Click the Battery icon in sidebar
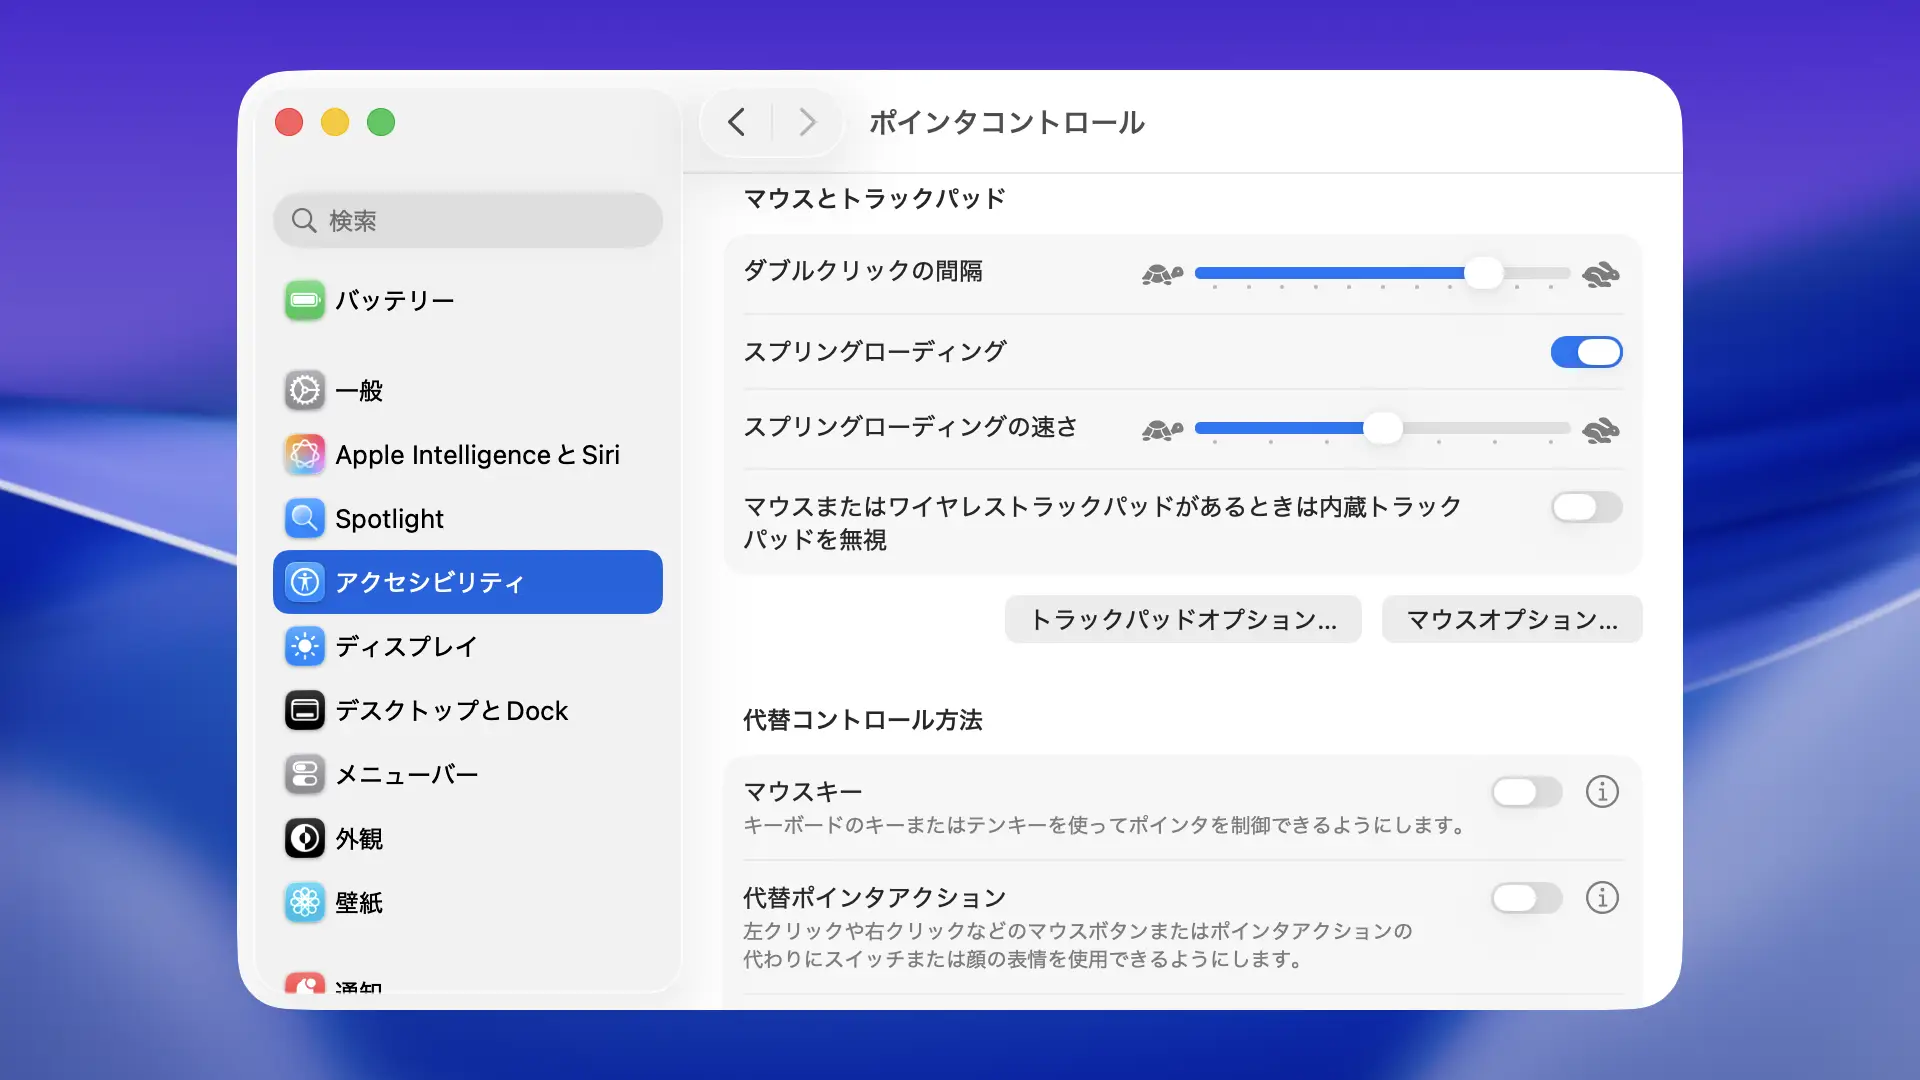Image resolution: width=1920 pixels, height=1080 pixels. [304, 300]
